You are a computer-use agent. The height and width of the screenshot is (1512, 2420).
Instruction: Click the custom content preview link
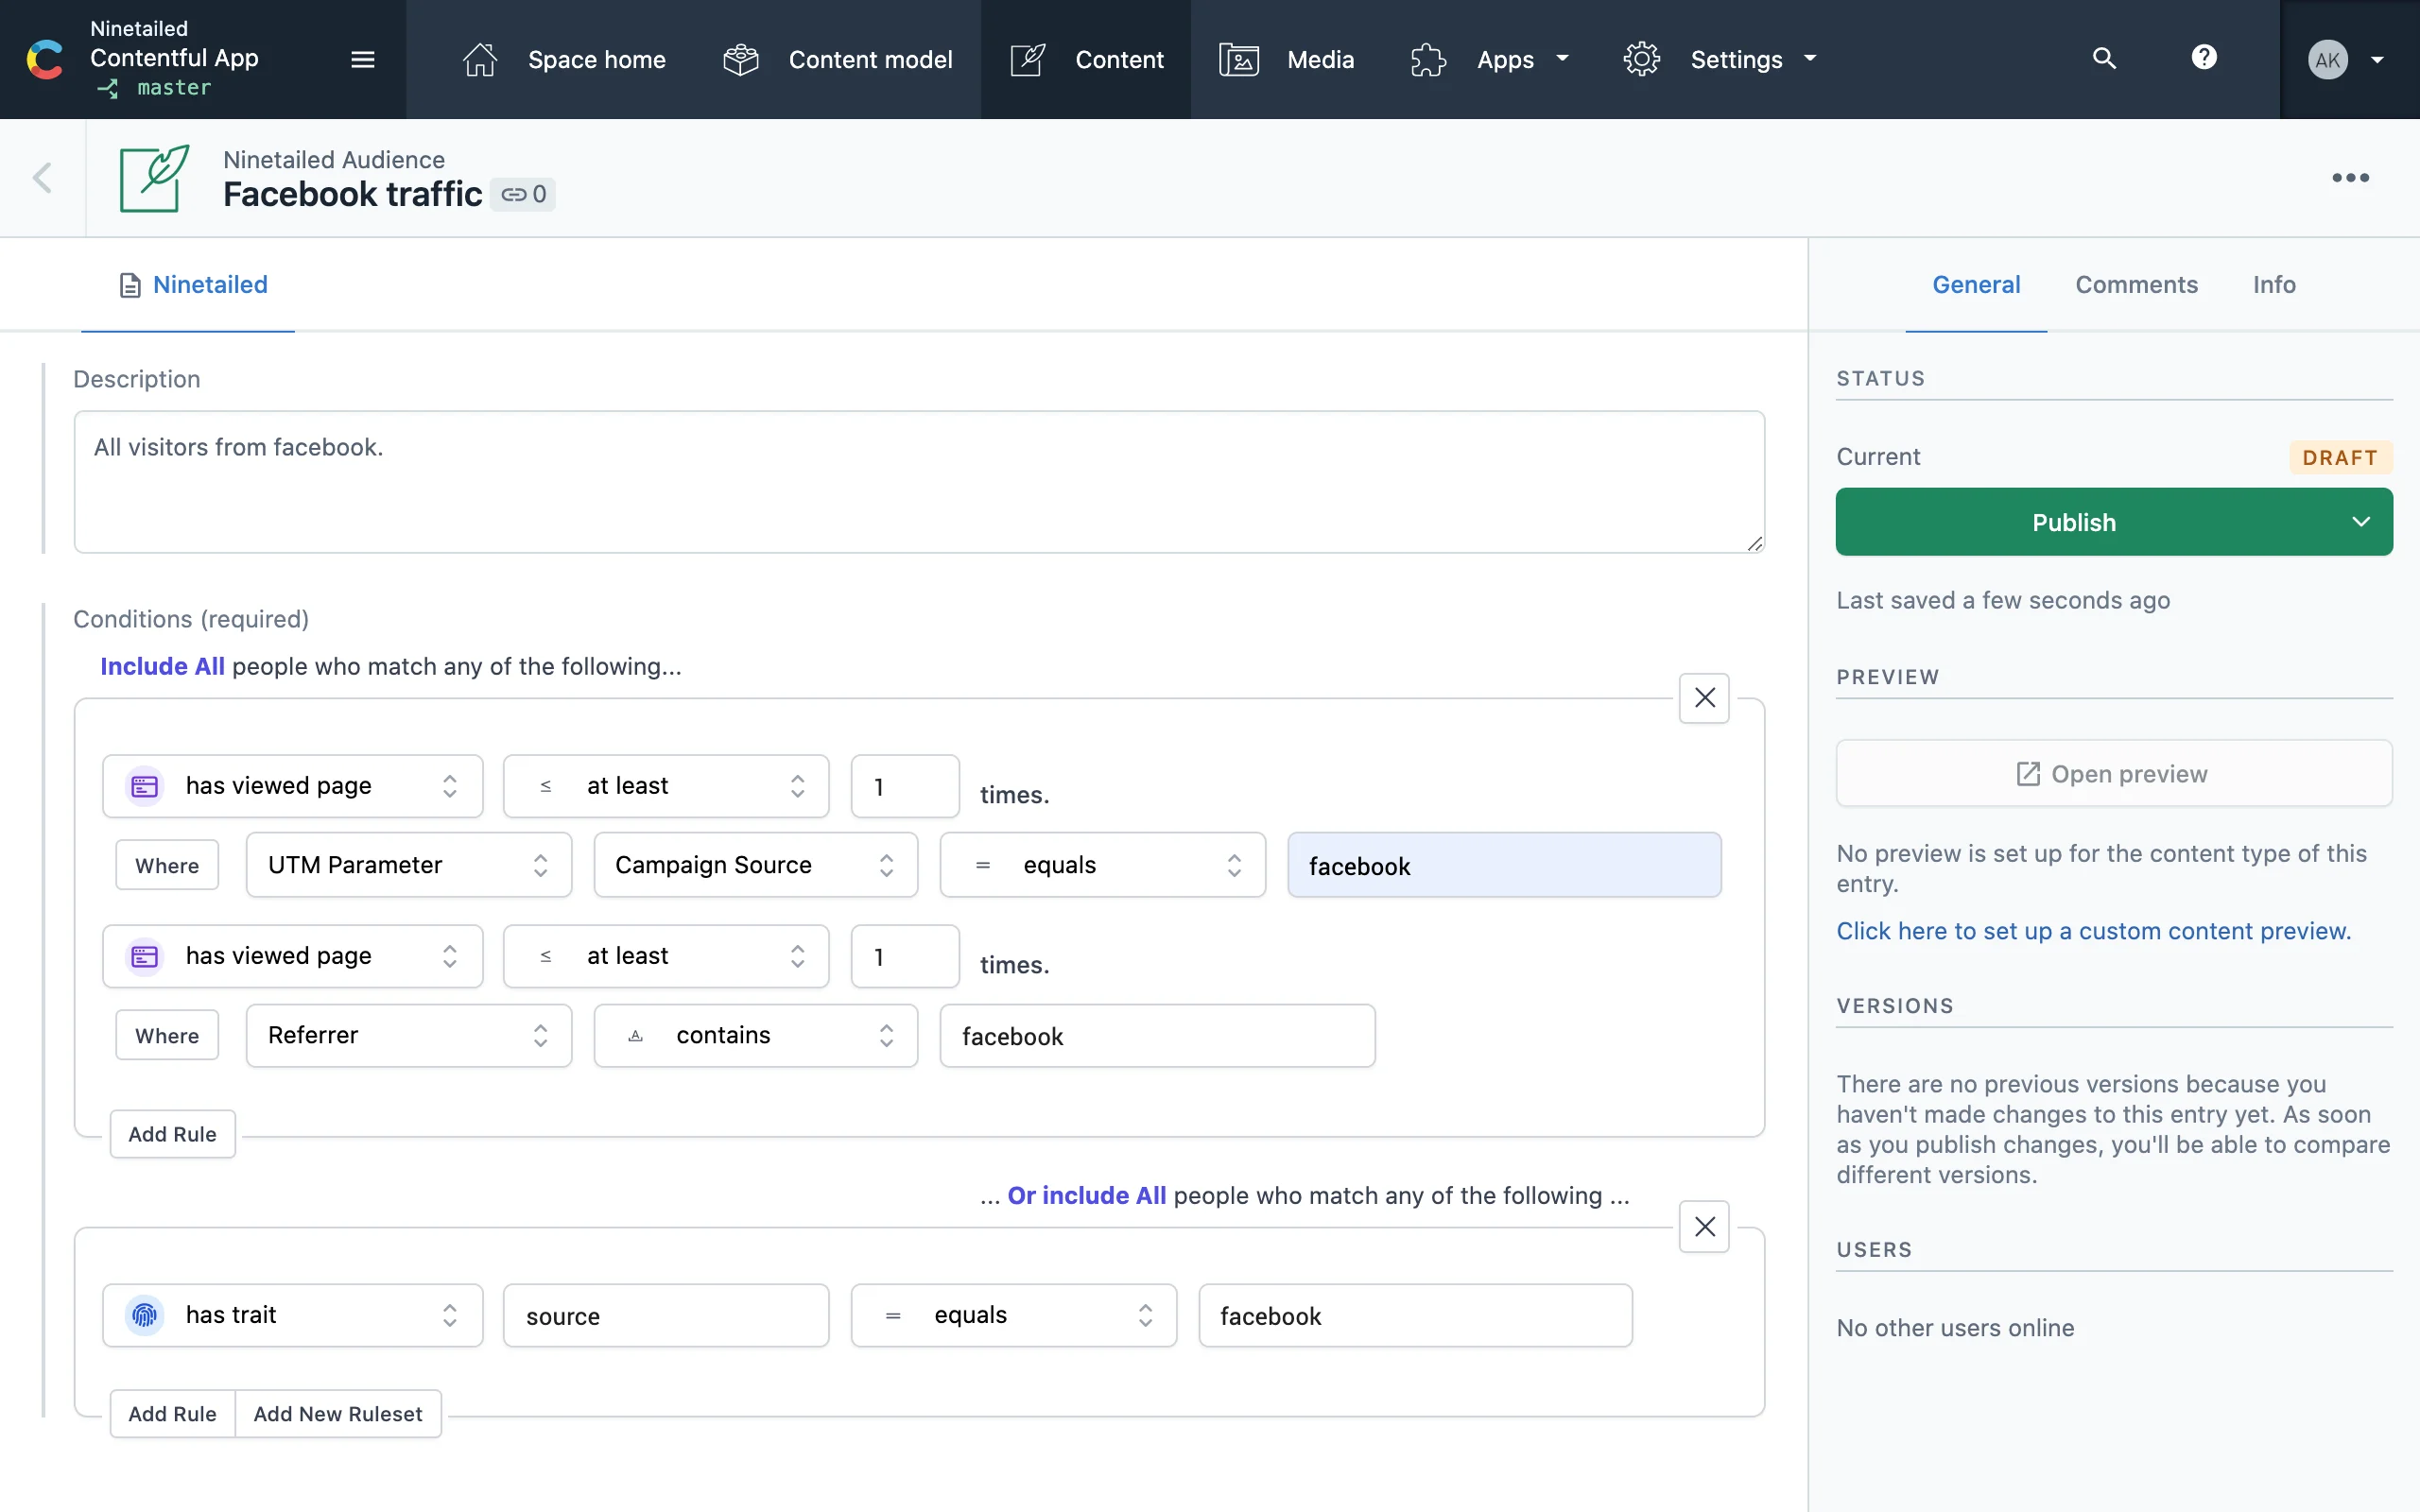[2093, 931]
